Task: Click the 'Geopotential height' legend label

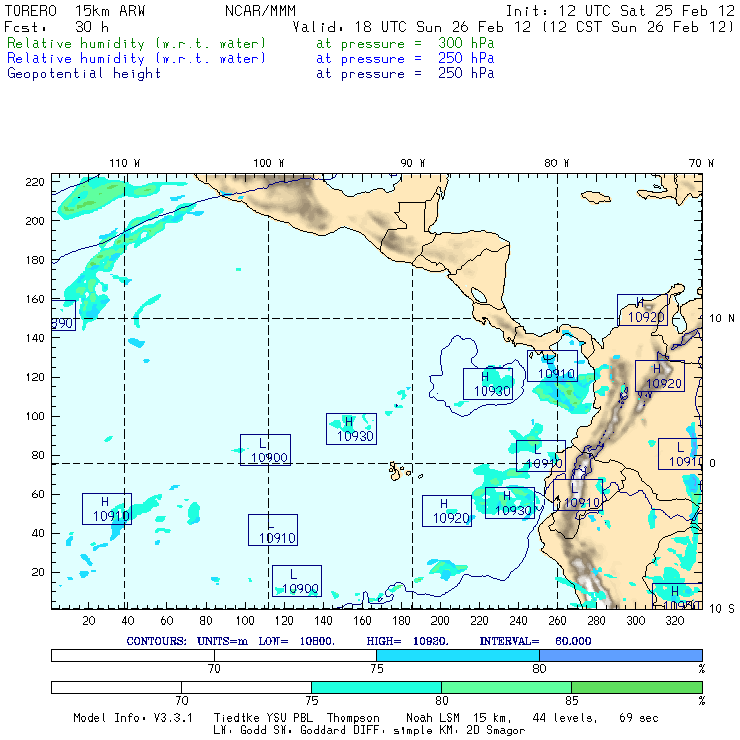Action: (84, 73)
